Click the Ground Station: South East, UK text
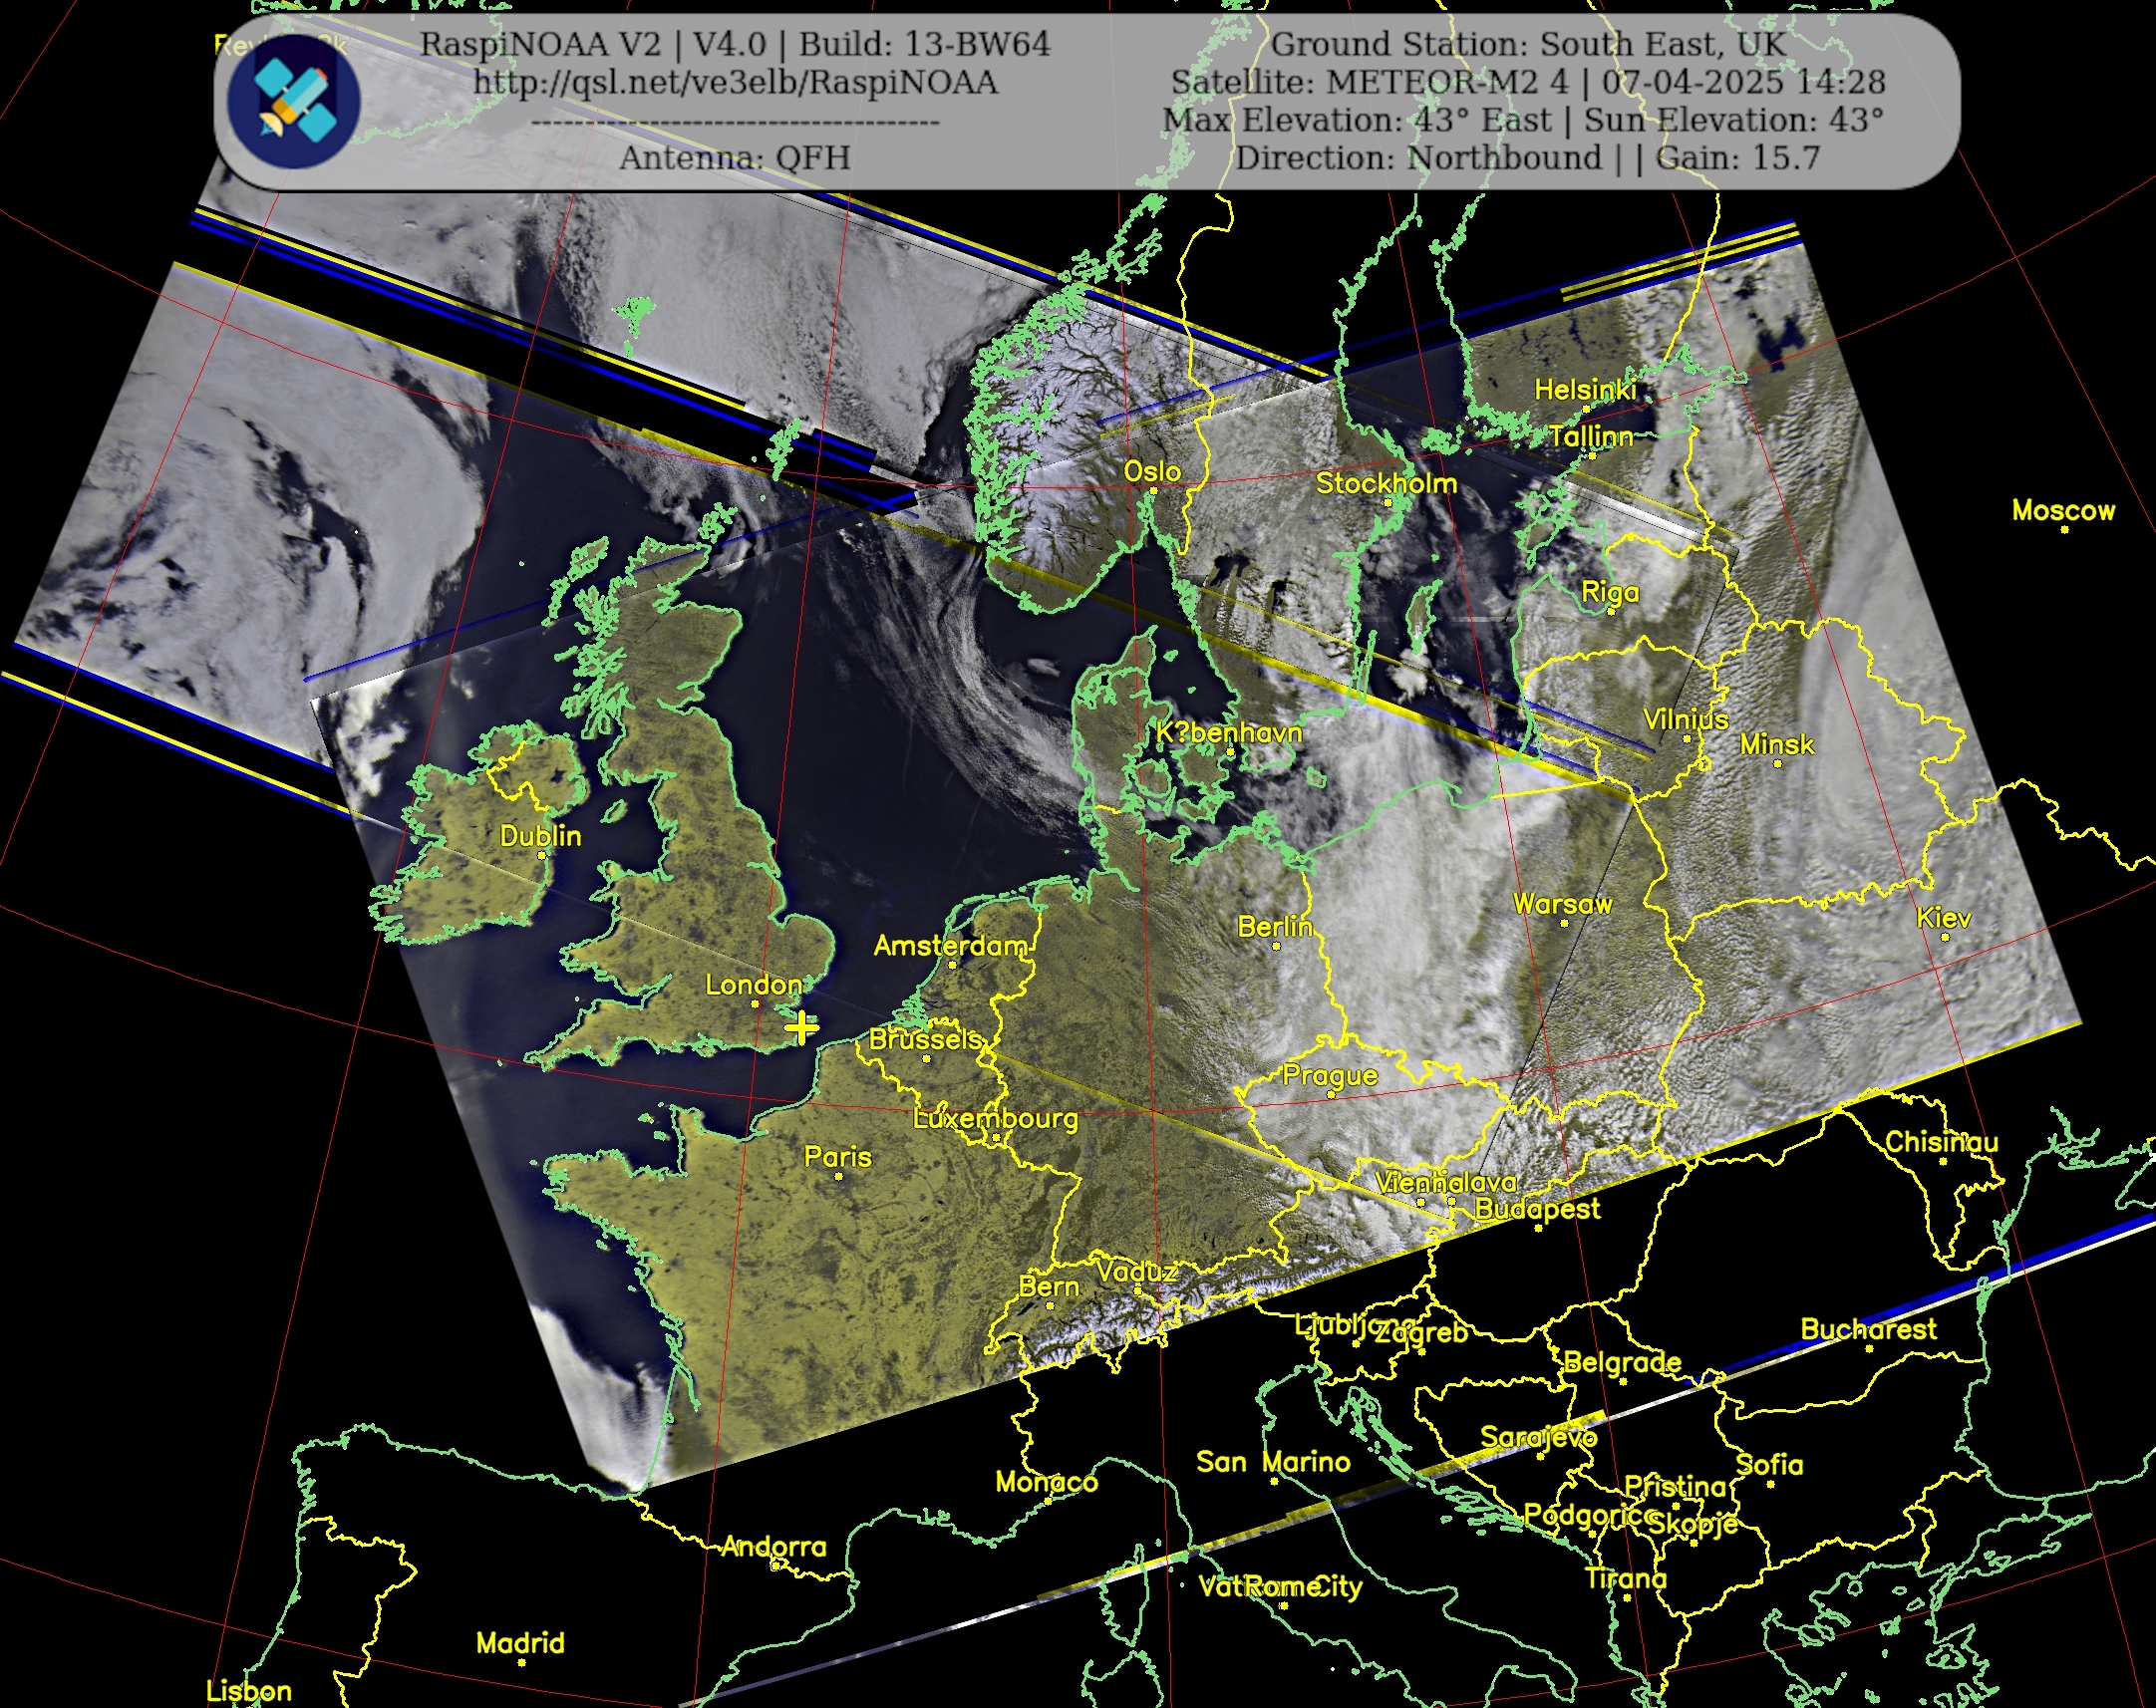 (1528, 44)
